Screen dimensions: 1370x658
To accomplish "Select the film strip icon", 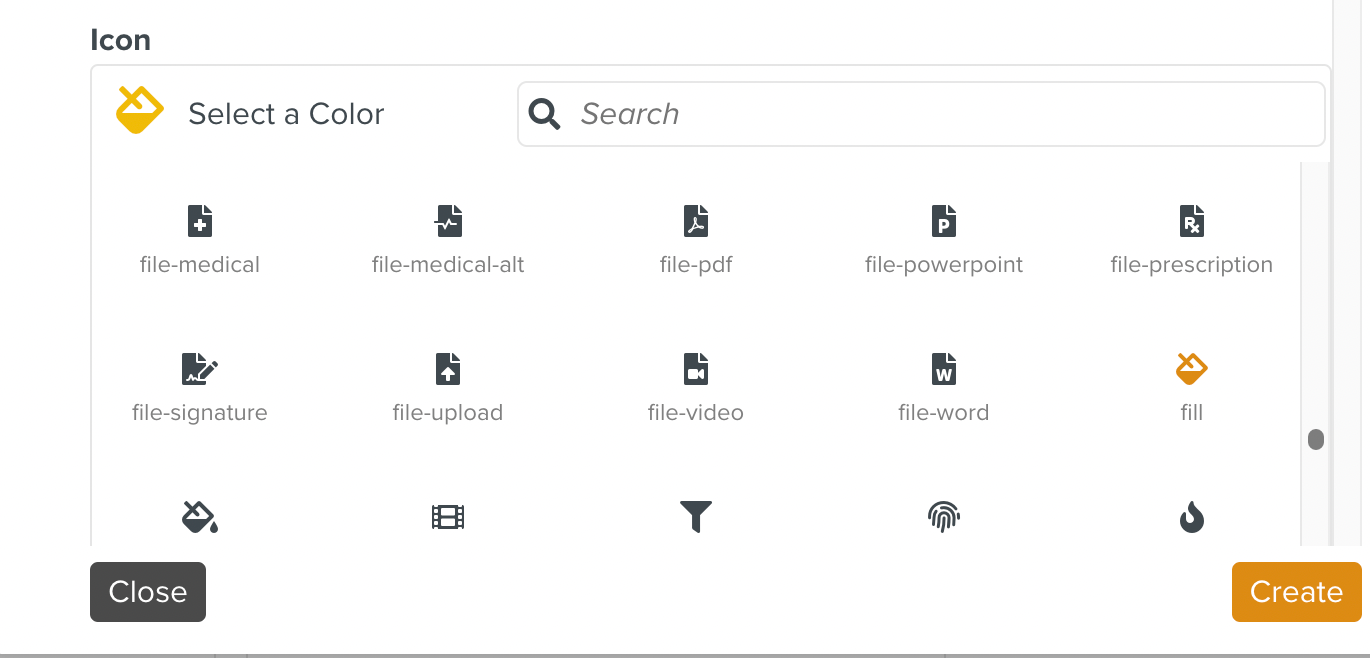I will 448,516.
